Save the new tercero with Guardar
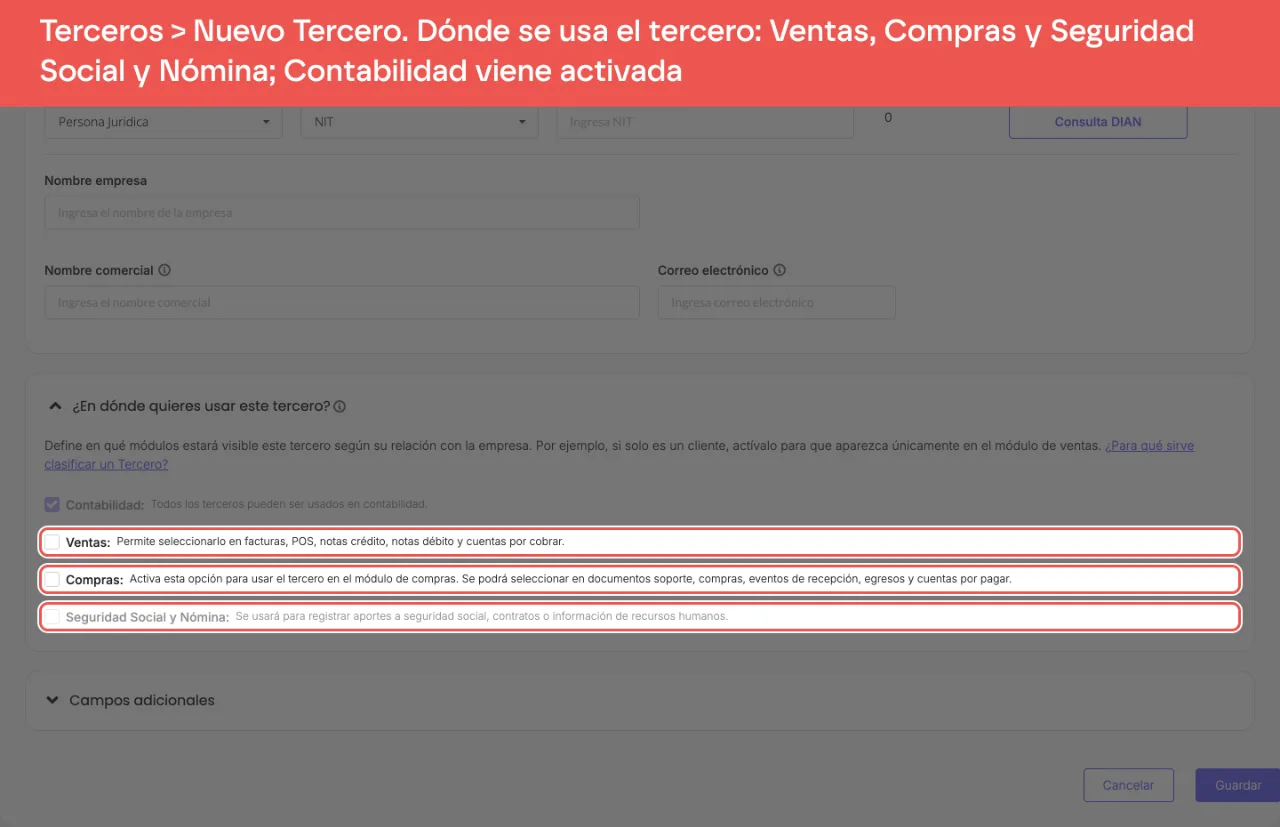The height and width of the screenshot is (827, 1280). [x=1238, y=785]
